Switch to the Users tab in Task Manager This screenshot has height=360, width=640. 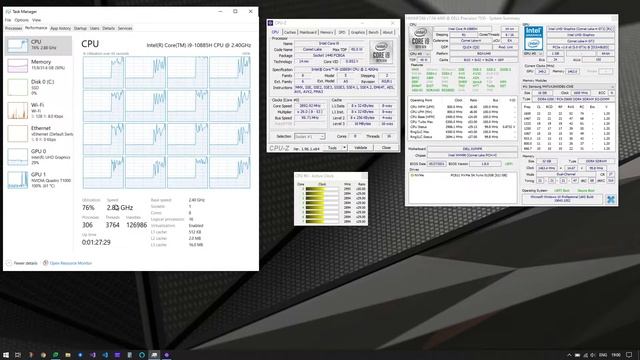pyautogui.click(x=94, y=28)
